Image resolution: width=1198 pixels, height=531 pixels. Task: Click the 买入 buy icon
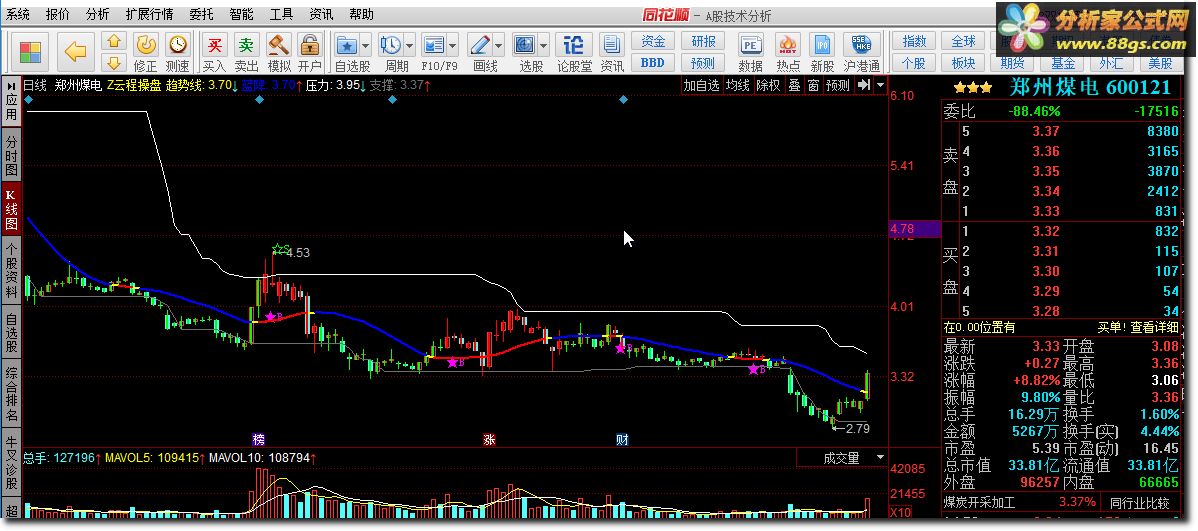pyautogui.click(x=215, y=53)
